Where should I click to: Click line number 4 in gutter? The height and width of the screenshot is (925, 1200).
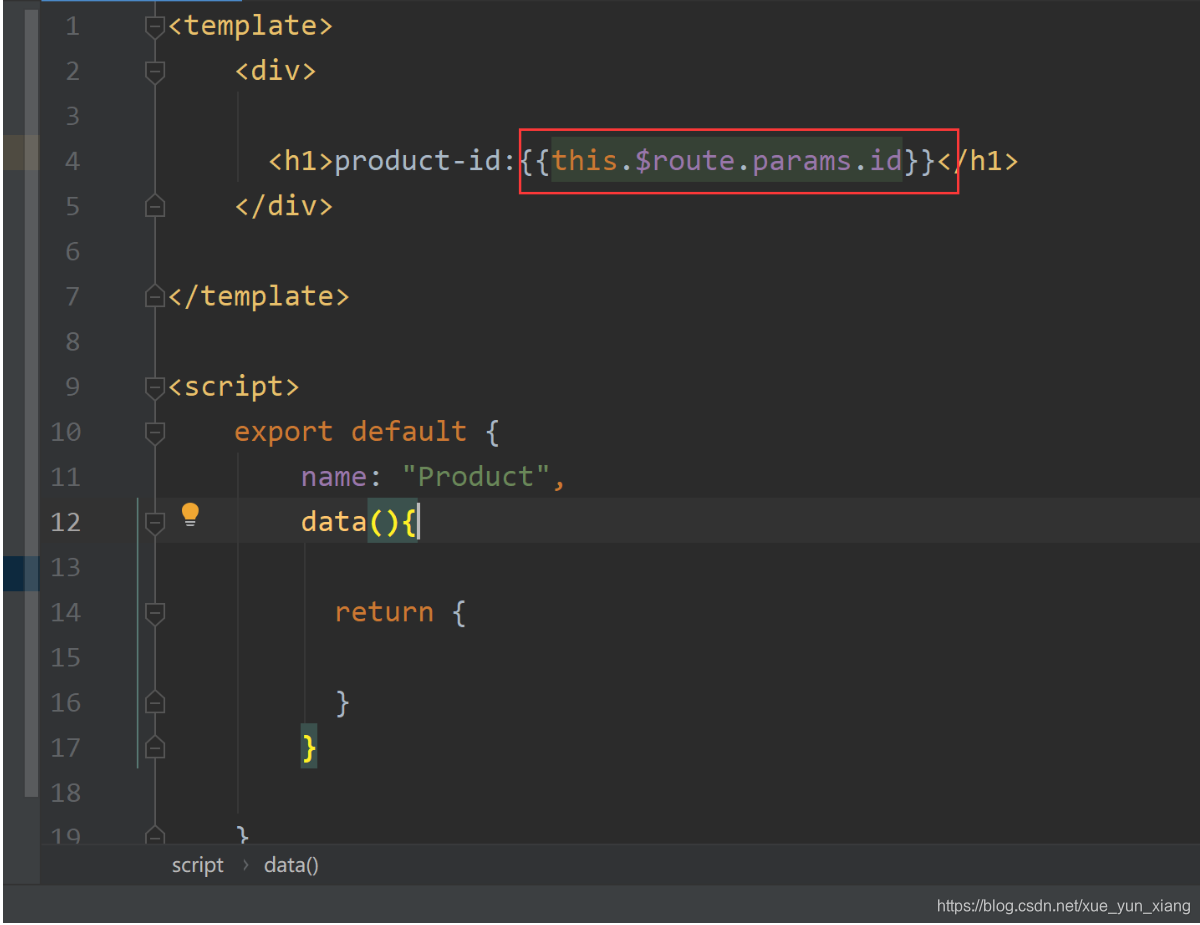[x=72, y=161]
